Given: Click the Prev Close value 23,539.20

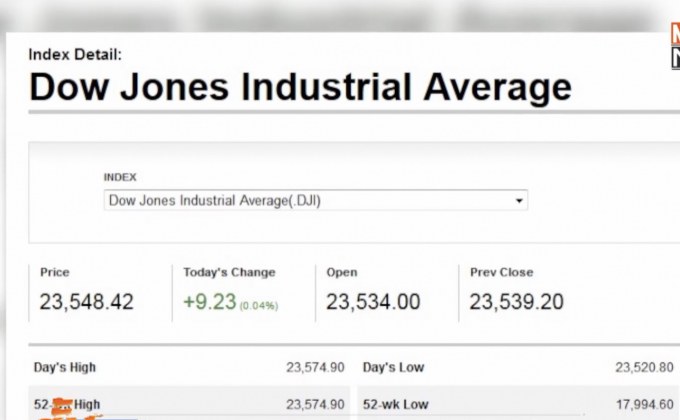Looking at the screenshot, I should pyautogui.click(x=517, y=301).
